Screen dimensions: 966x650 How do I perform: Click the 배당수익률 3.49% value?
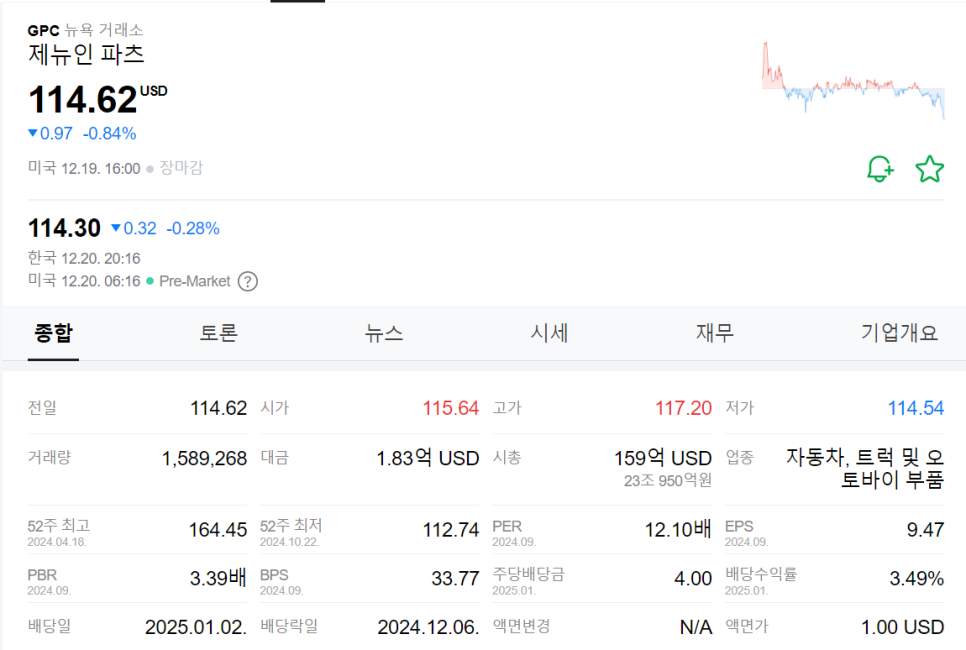point(917,578)
